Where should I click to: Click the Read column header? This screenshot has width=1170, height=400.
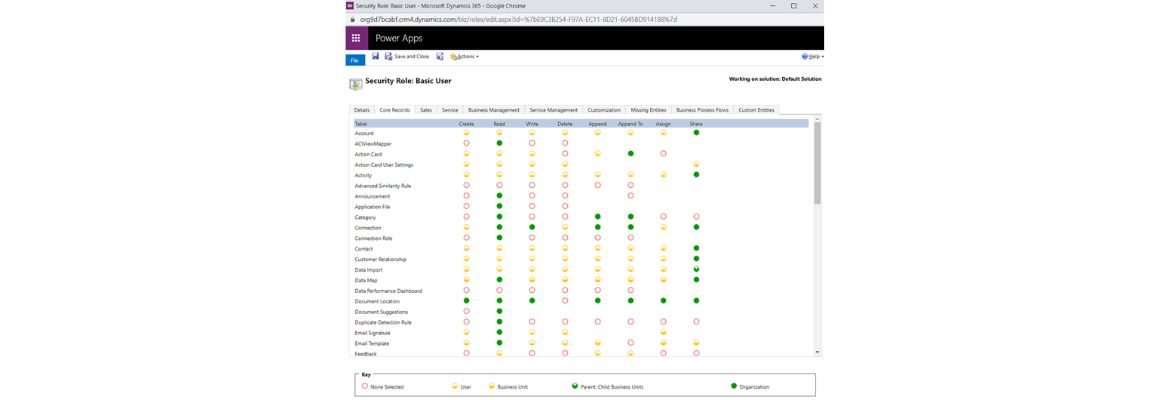point(499,124)
